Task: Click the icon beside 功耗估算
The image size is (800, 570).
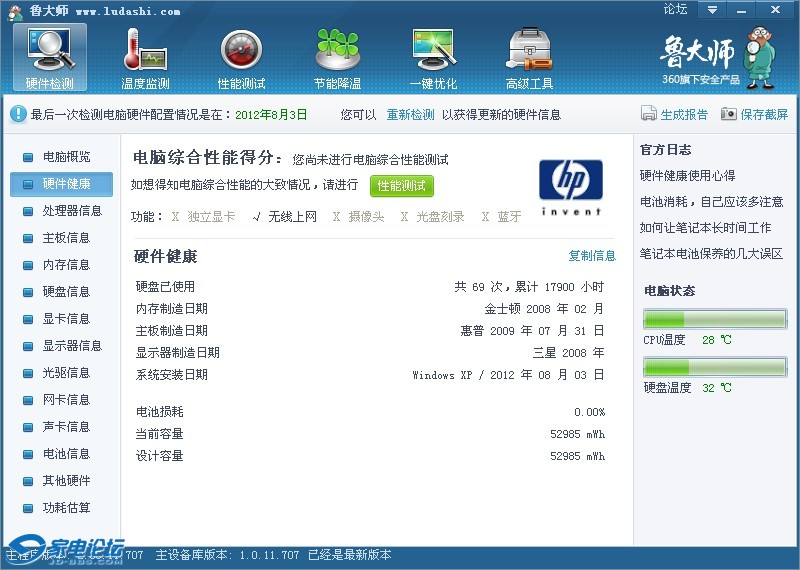Action: 28,509
